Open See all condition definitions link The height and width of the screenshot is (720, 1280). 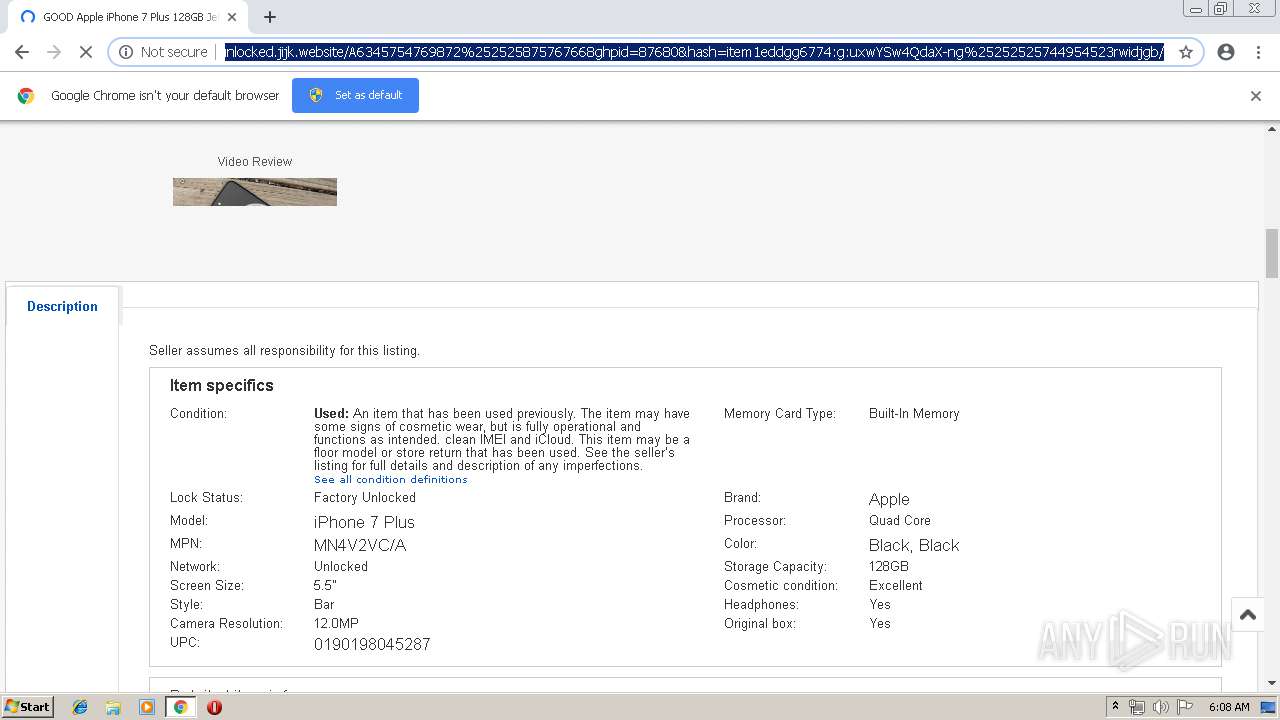[391, 479]
